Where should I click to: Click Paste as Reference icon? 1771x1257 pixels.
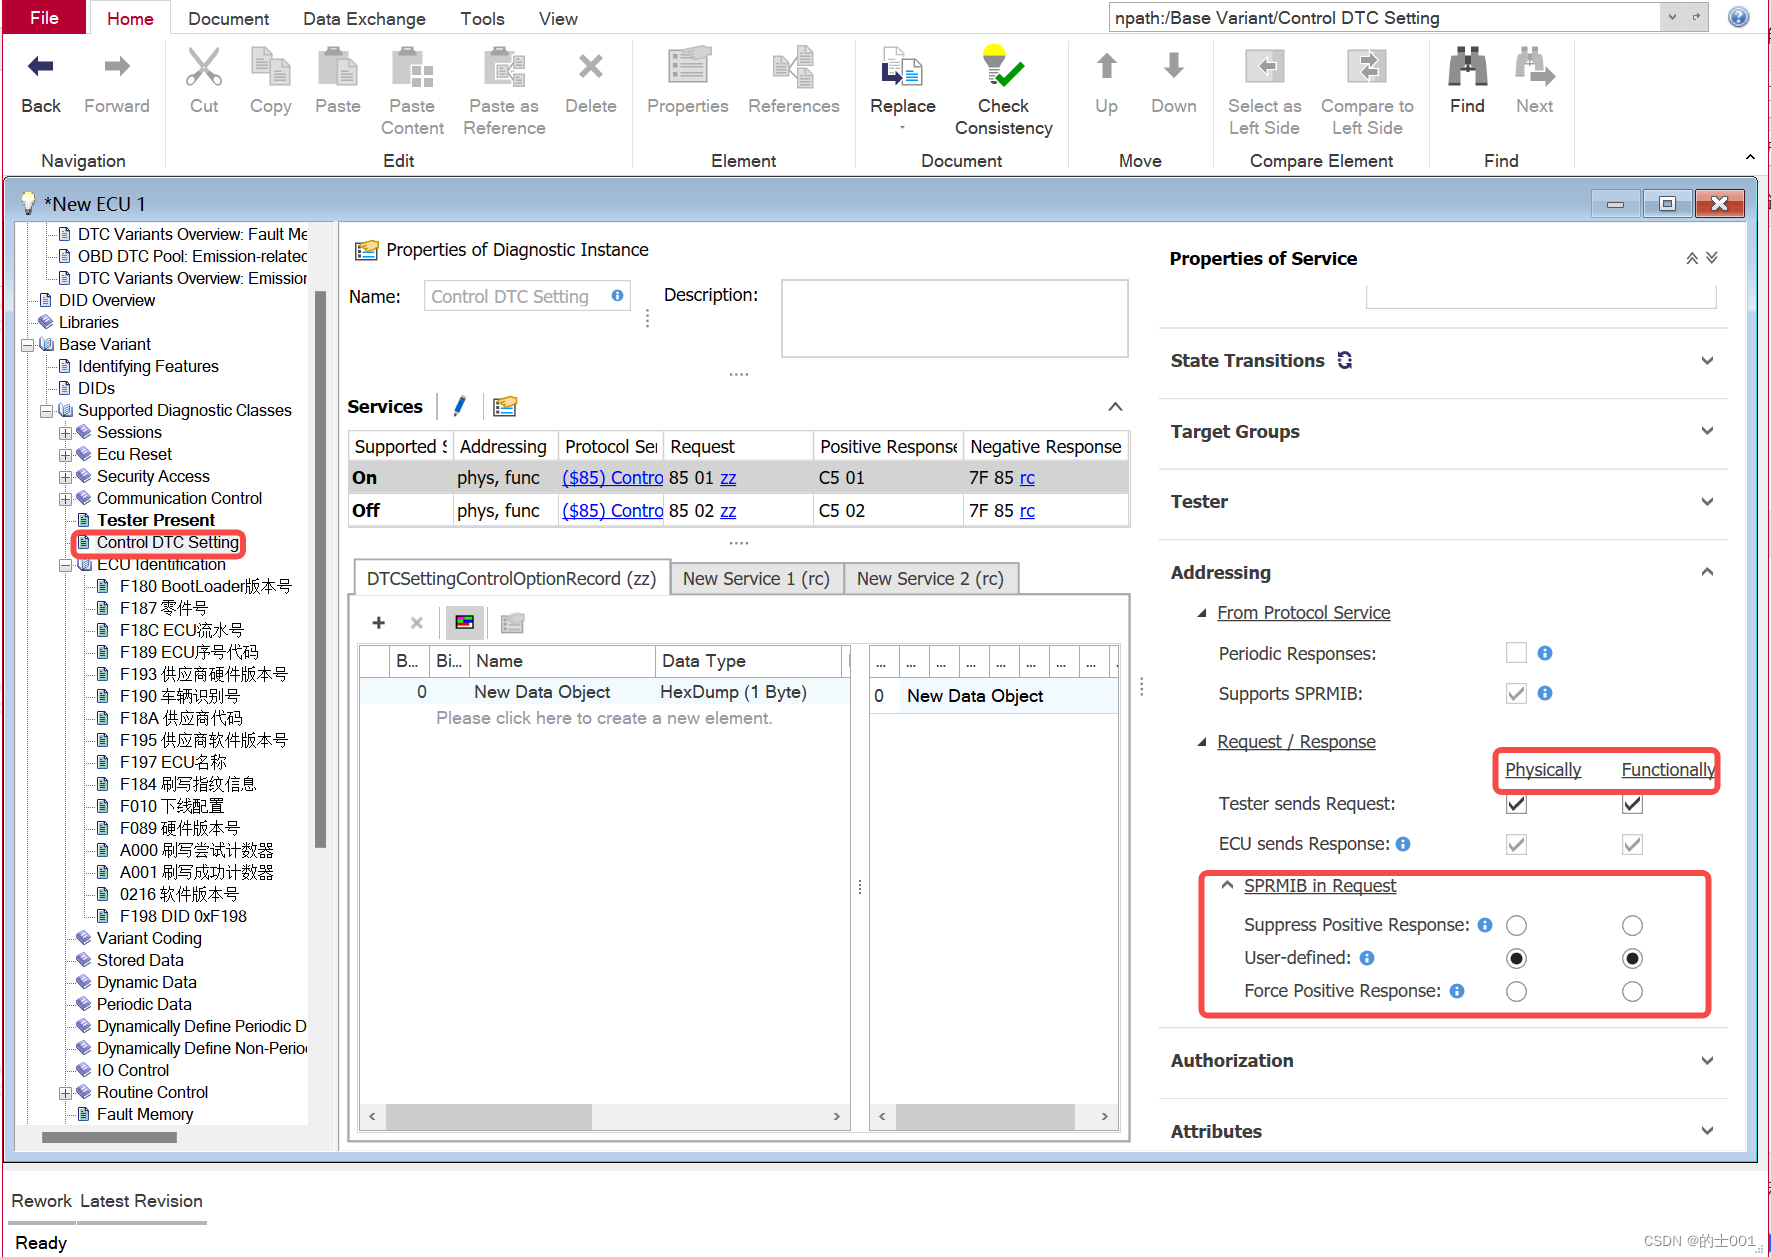(504, 67)
